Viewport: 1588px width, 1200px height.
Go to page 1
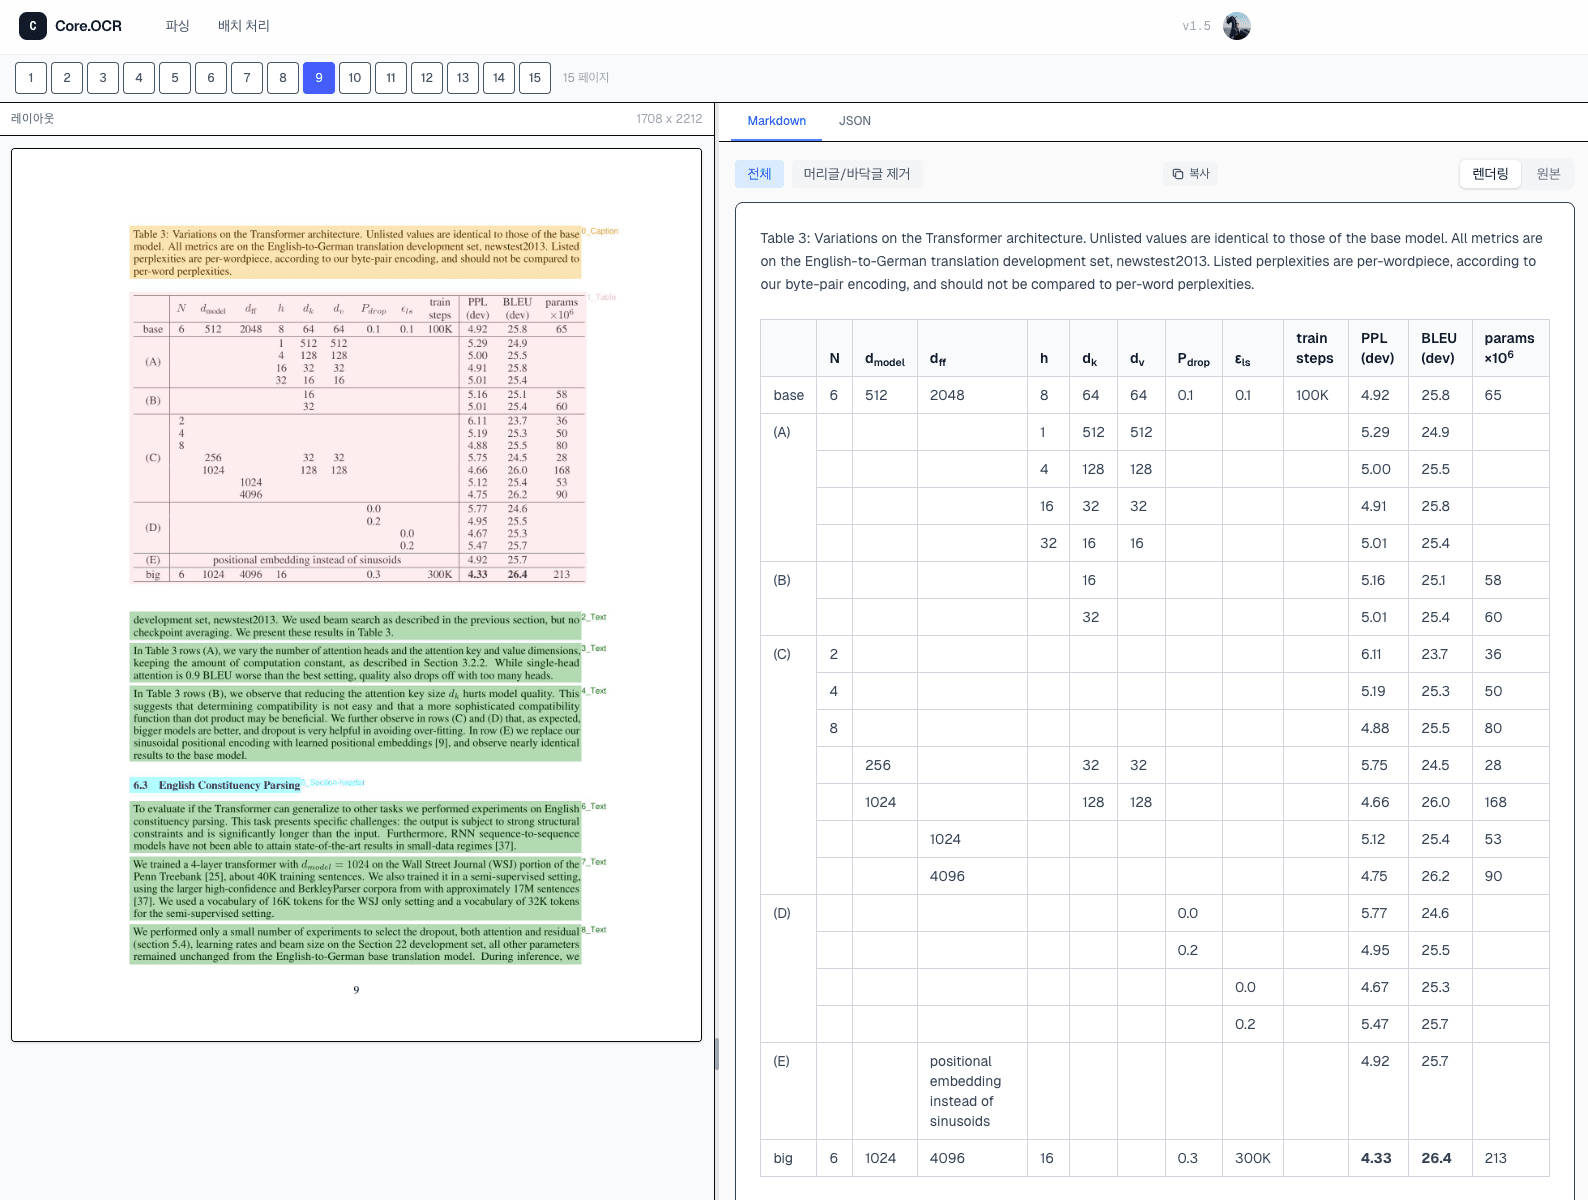31,78
